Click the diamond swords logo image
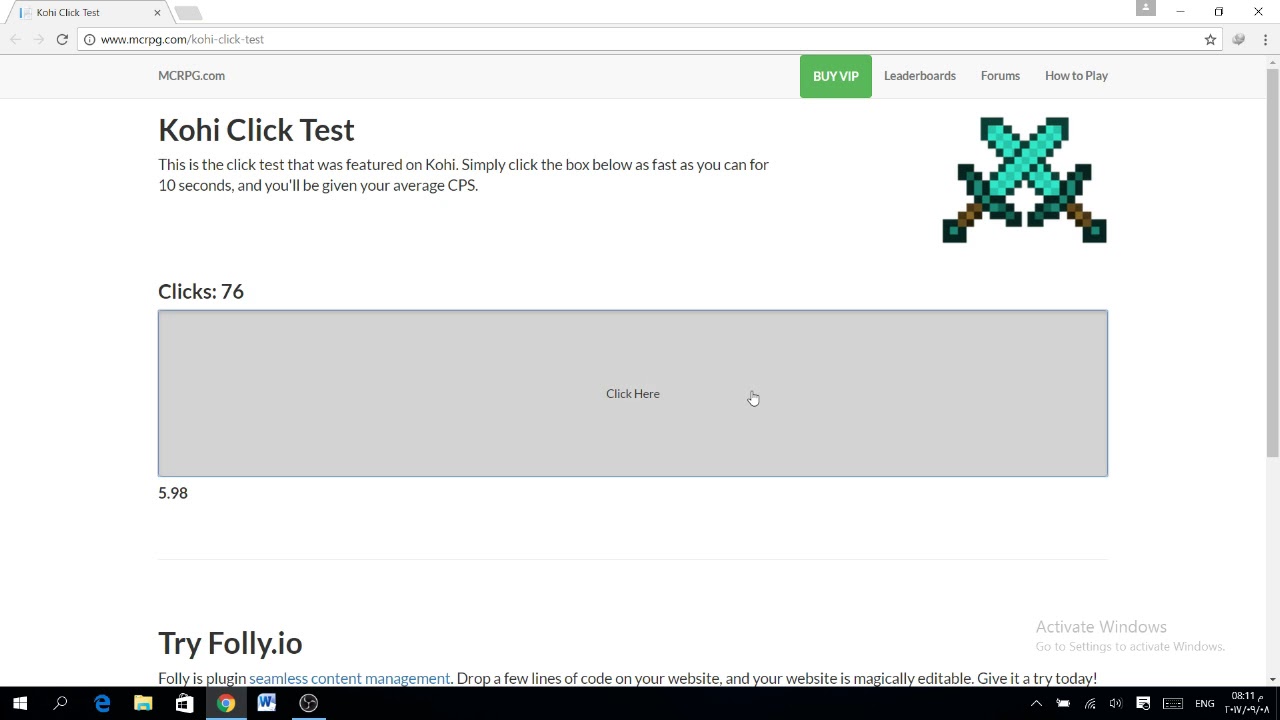This screenshot has height=720, width=1280. pos(1024,180)
